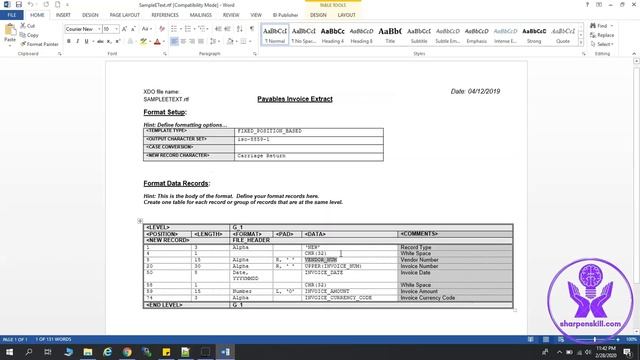Expand the Bullets list dropdown
Image resolution: width=640 pixels, height=360 pixels.
[x=180, y=29]
